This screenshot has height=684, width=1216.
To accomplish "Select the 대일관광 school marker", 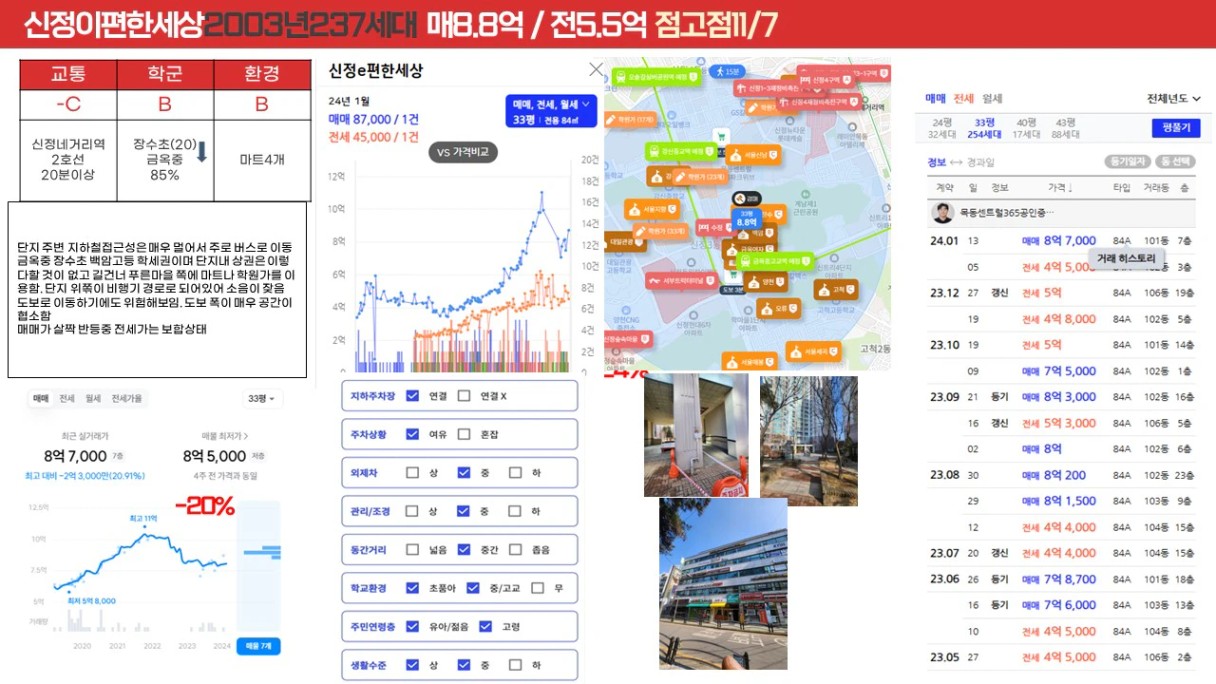I will pyautogui.click(x=624, y=241).
